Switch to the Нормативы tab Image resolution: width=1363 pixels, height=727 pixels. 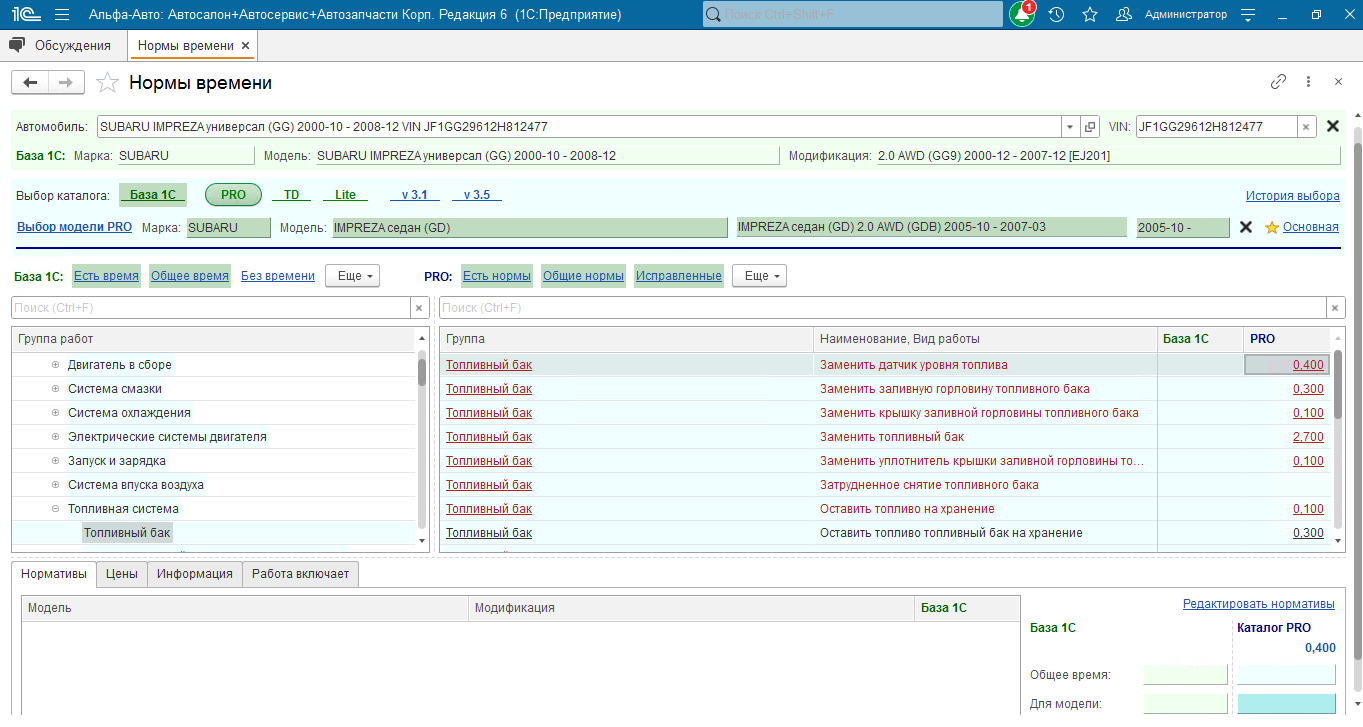point(54,574)
